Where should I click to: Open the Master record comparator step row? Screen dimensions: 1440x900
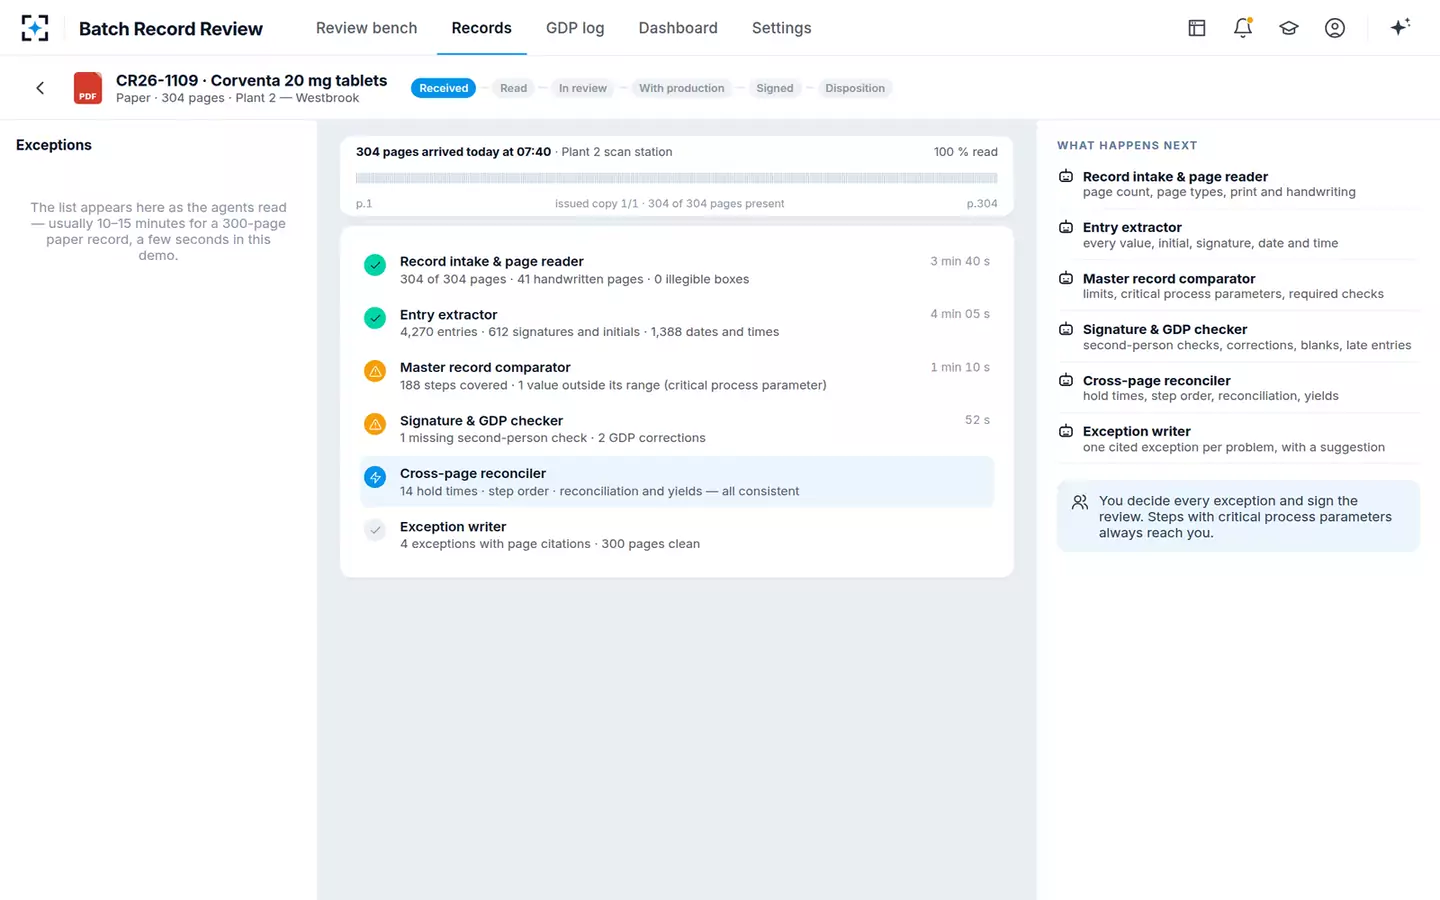(x=677, y=376)
